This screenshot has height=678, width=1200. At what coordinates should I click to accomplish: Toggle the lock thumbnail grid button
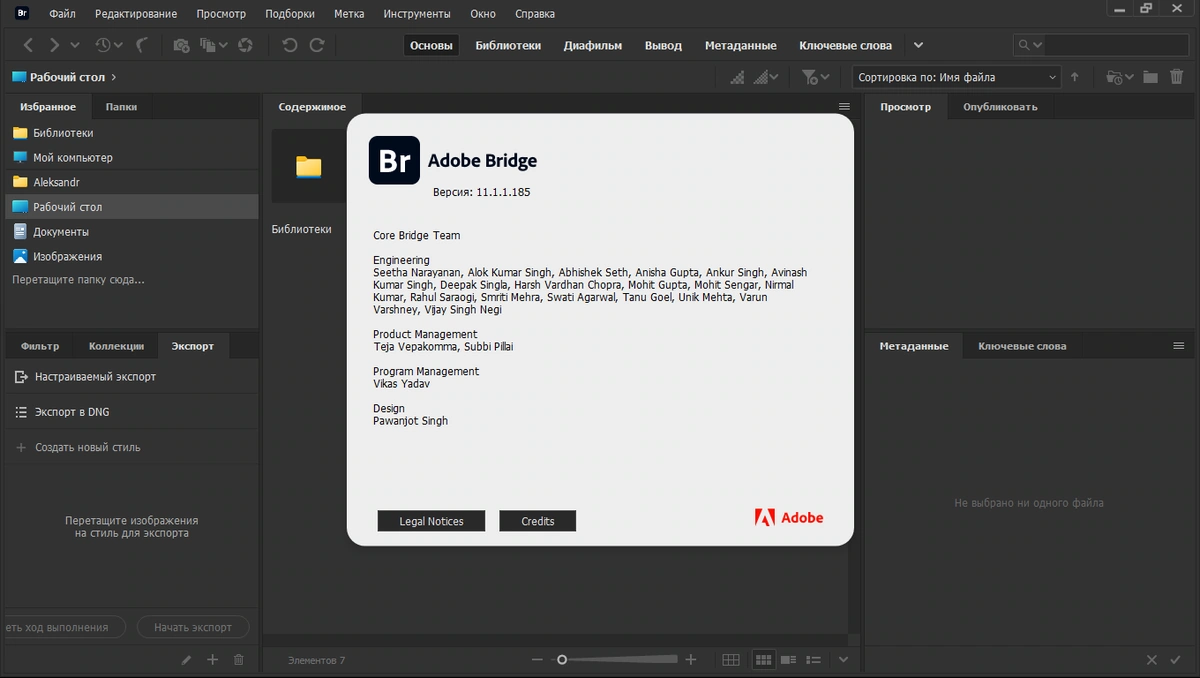pyautogui.click(x=731, y=660)
